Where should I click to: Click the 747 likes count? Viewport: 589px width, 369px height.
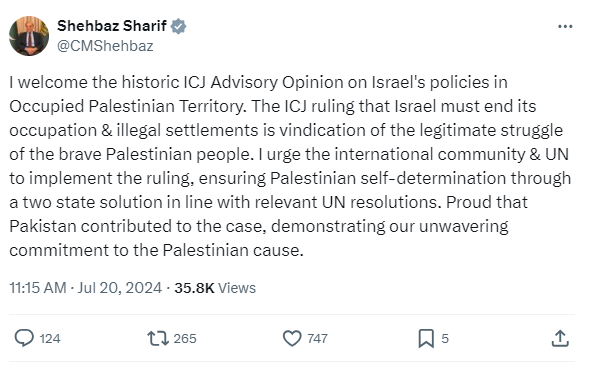tap(317, 339)
